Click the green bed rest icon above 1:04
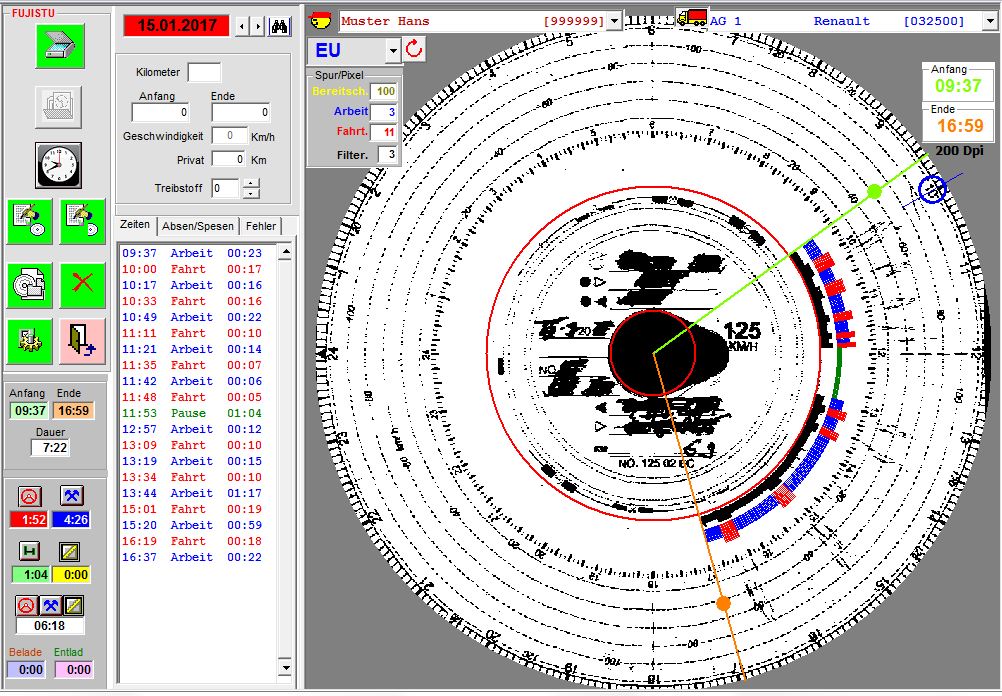The width and height of the screenshot is (1002, 696). [30, 551]
